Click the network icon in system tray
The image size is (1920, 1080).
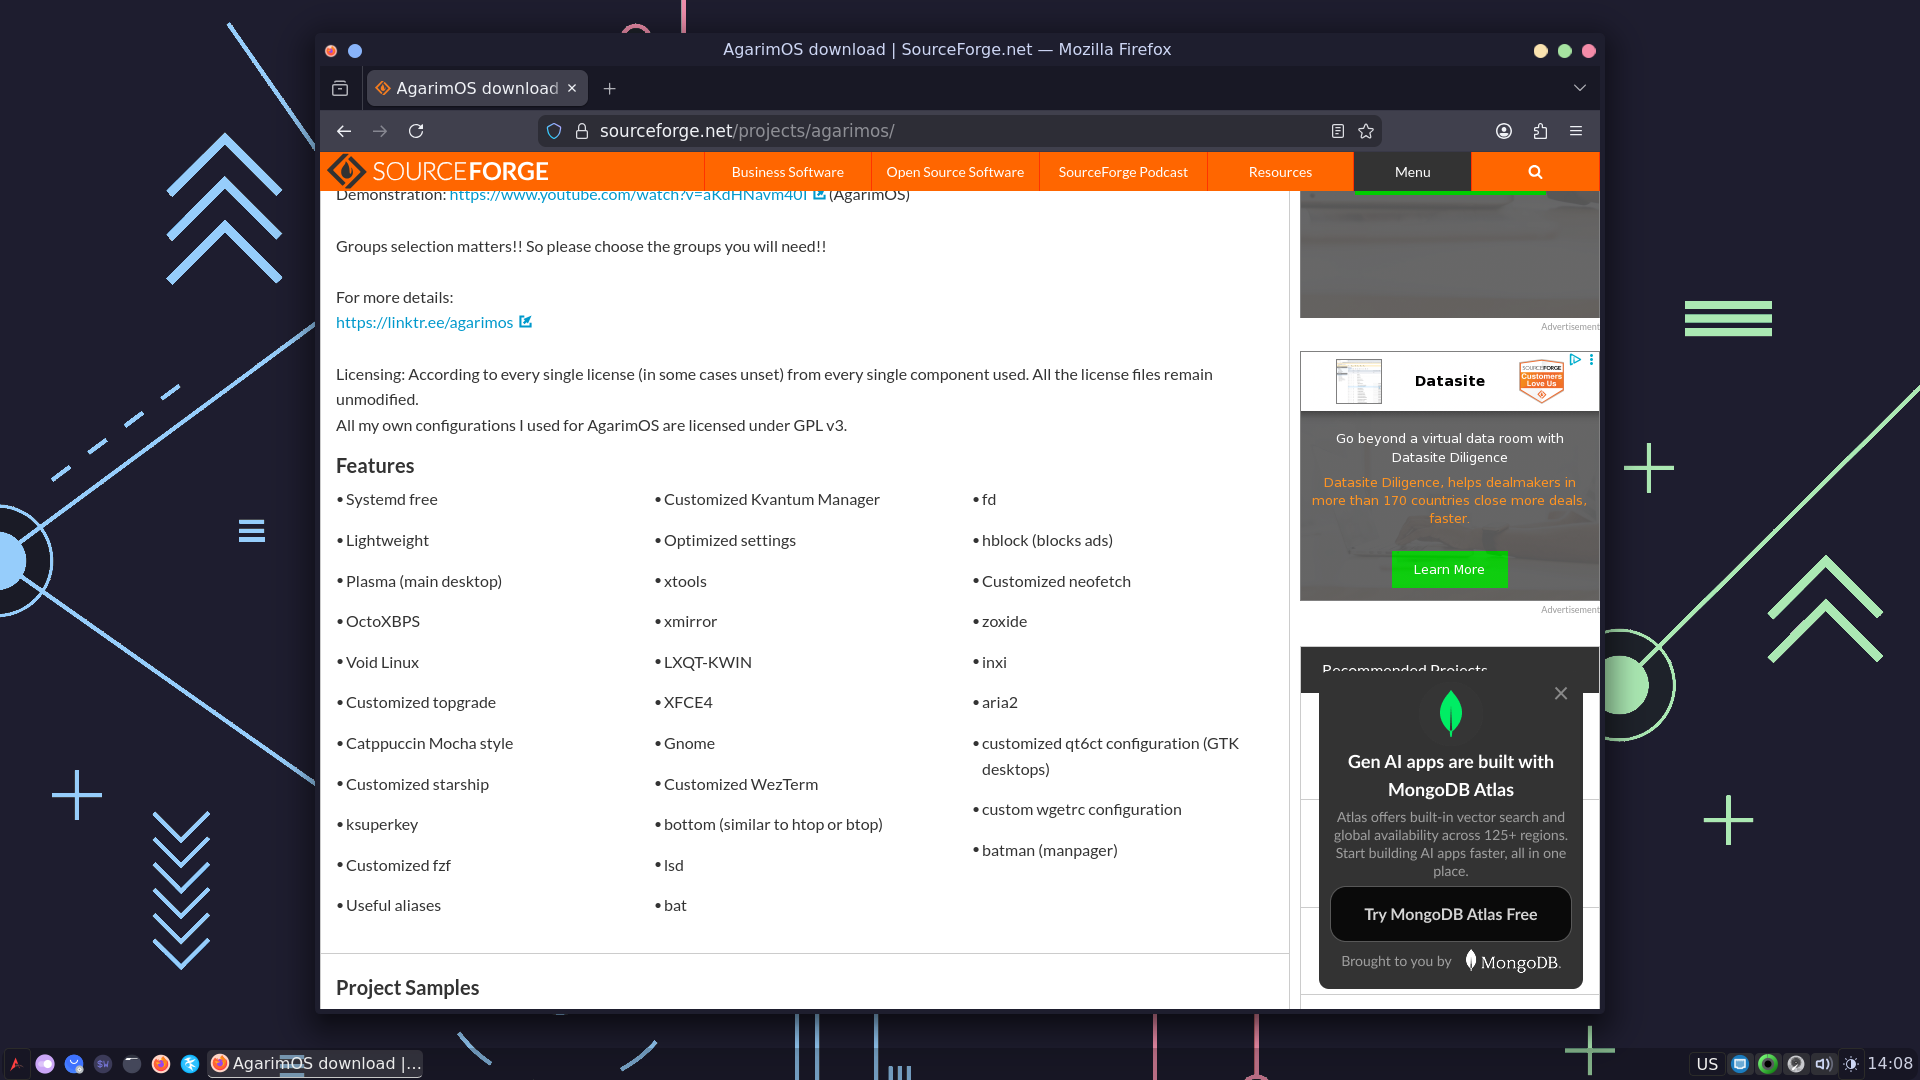tap(1740, 1064)
